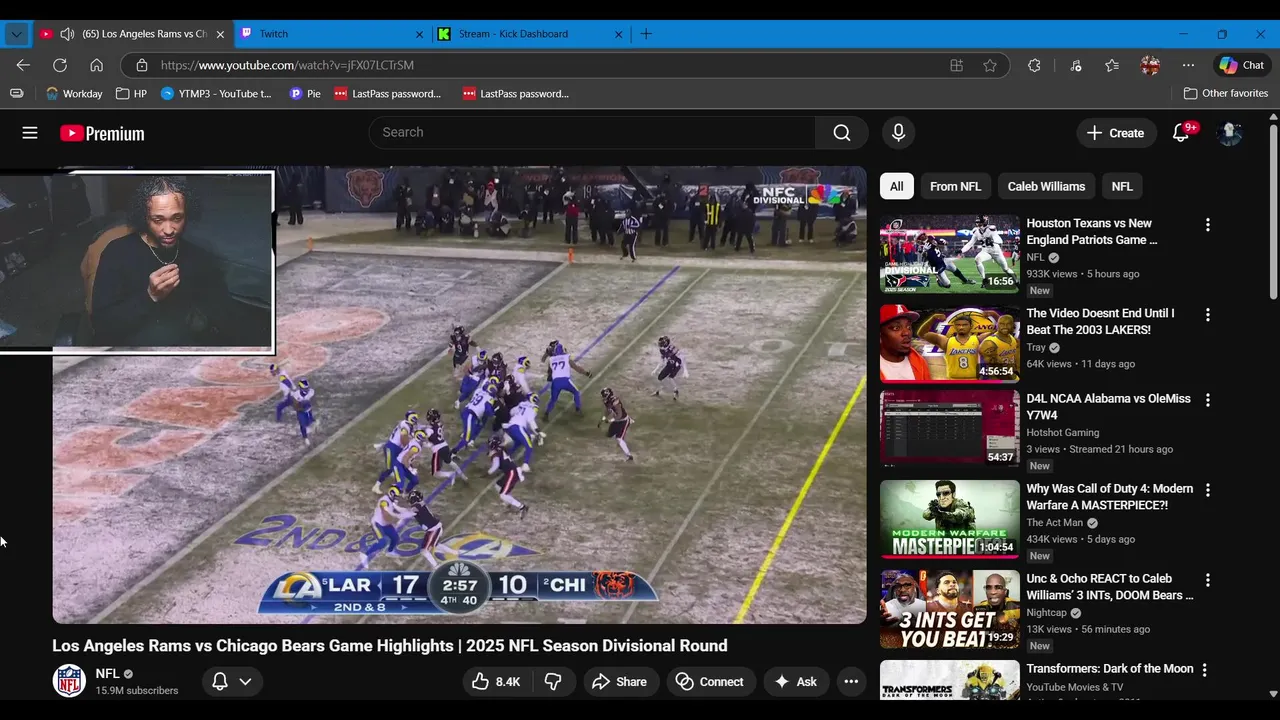The height and width of the screenshot is (720, 1280).
Task: Open more options for Houston Texans video
Action: coord(1207,225)
